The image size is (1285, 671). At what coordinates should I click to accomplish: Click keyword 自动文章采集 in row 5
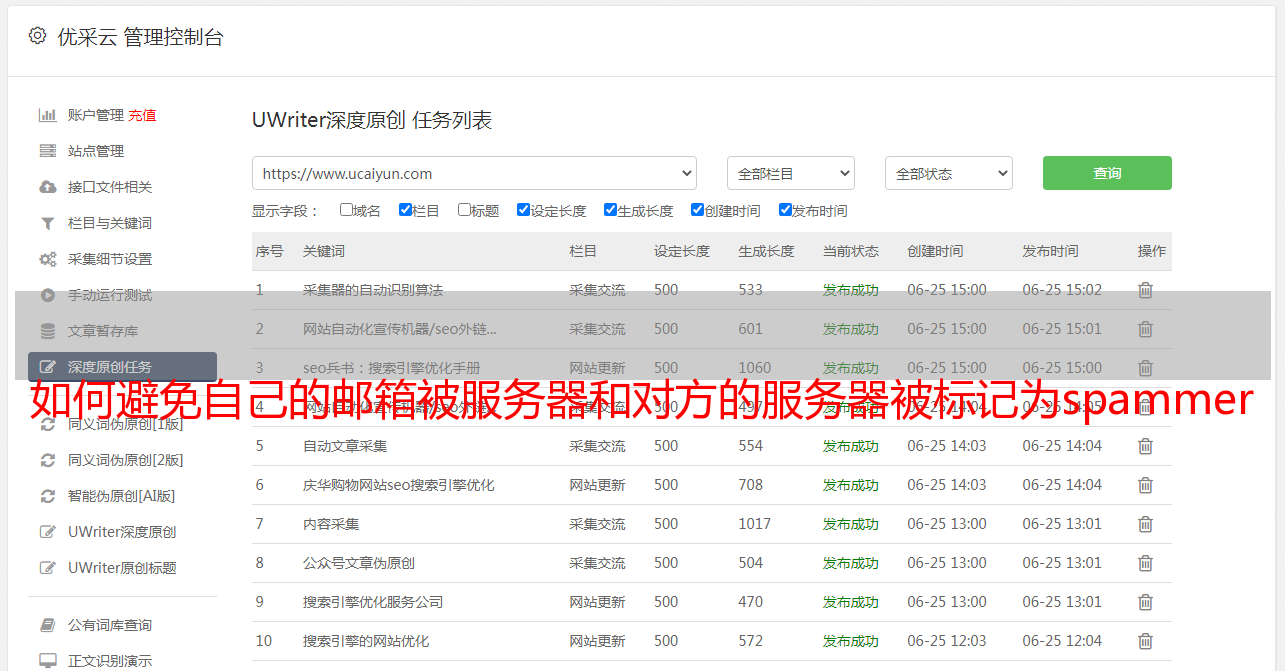(345, 446)
